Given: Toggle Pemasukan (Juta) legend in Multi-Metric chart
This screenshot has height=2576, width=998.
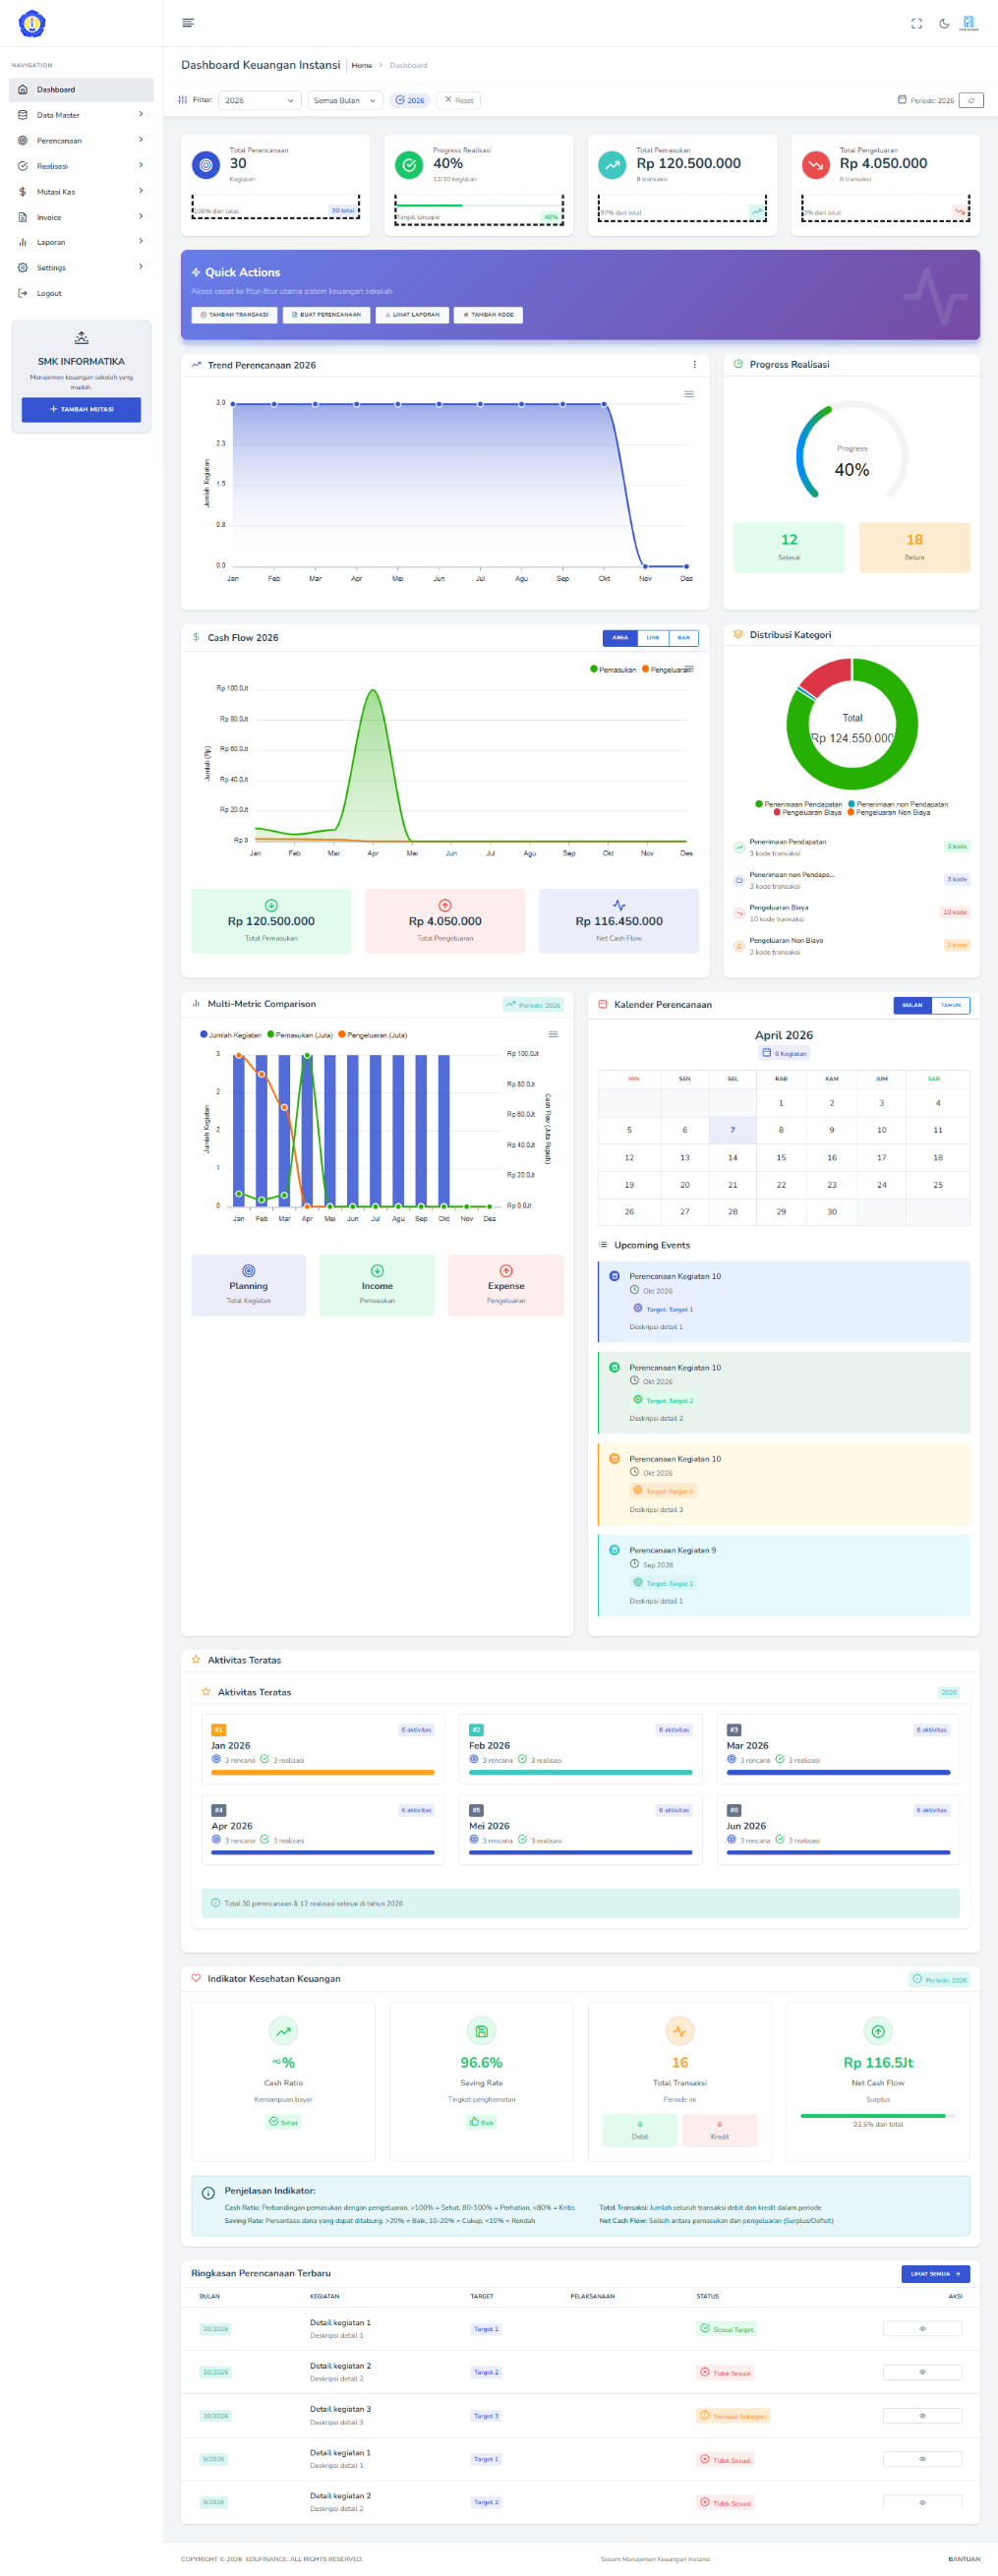Looking at the screenshot, I should click(300, 1035).
